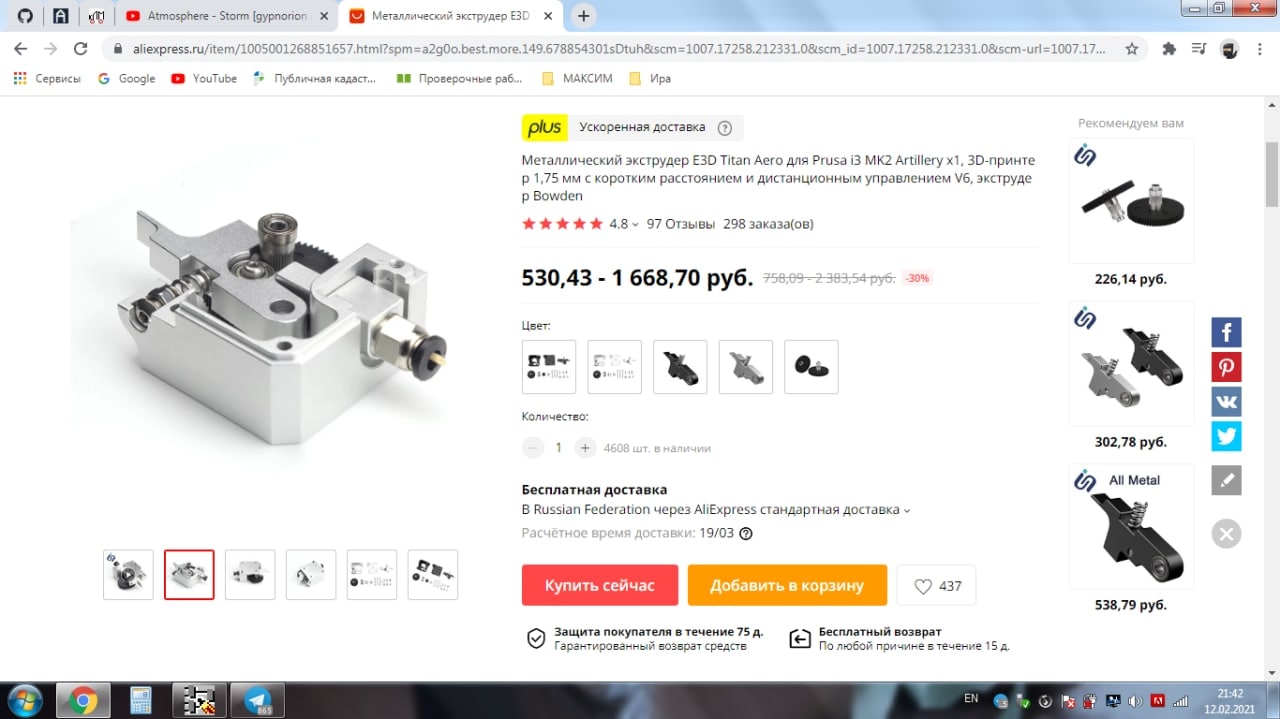Screen dimensions: 1280x719
Task: Expand AliExpress стандартная доставка shipping options
Action: pos(907,510)
